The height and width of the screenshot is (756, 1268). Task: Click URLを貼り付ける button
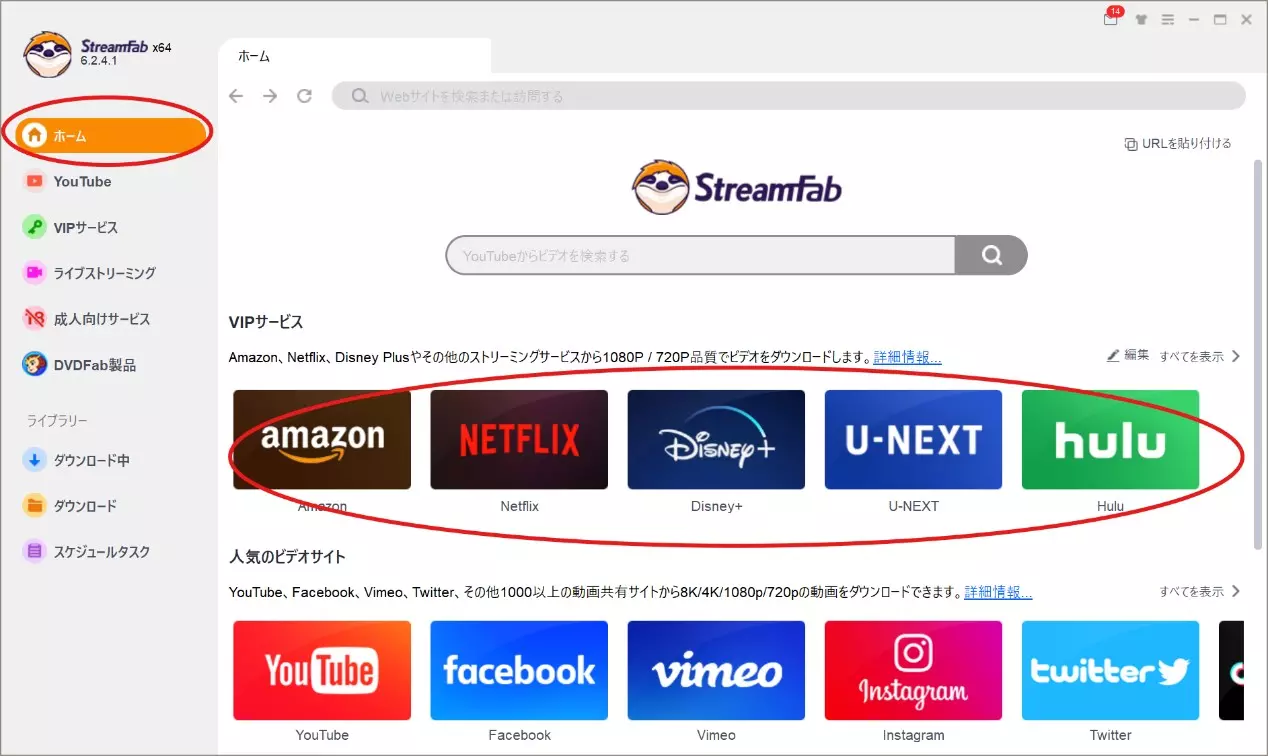1178,144
